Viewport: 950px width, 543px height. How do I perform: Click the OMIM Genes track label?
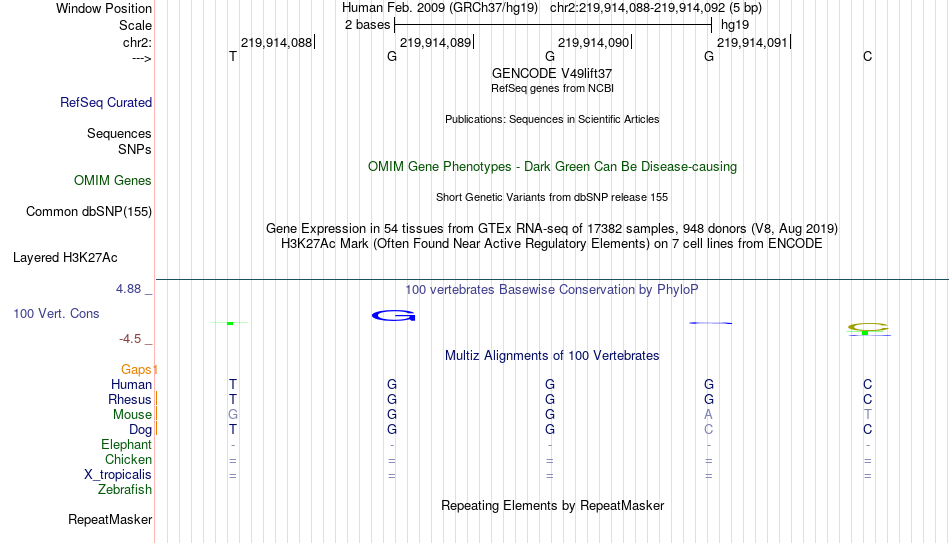[113, 181]
